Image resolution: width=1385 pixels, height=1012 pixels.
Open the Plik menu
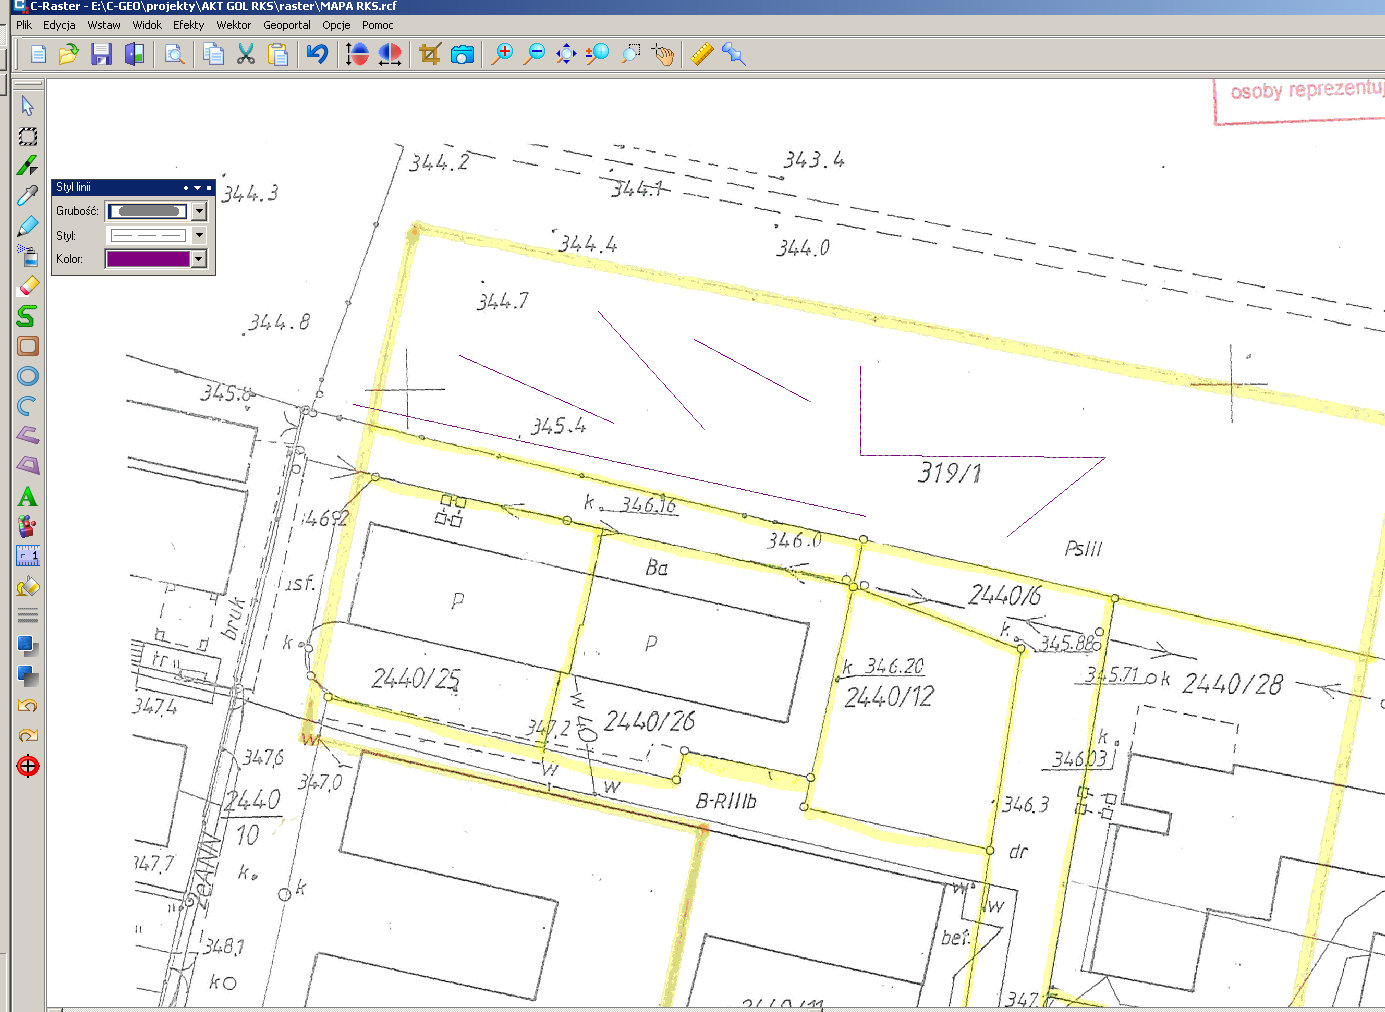[24, 25]
